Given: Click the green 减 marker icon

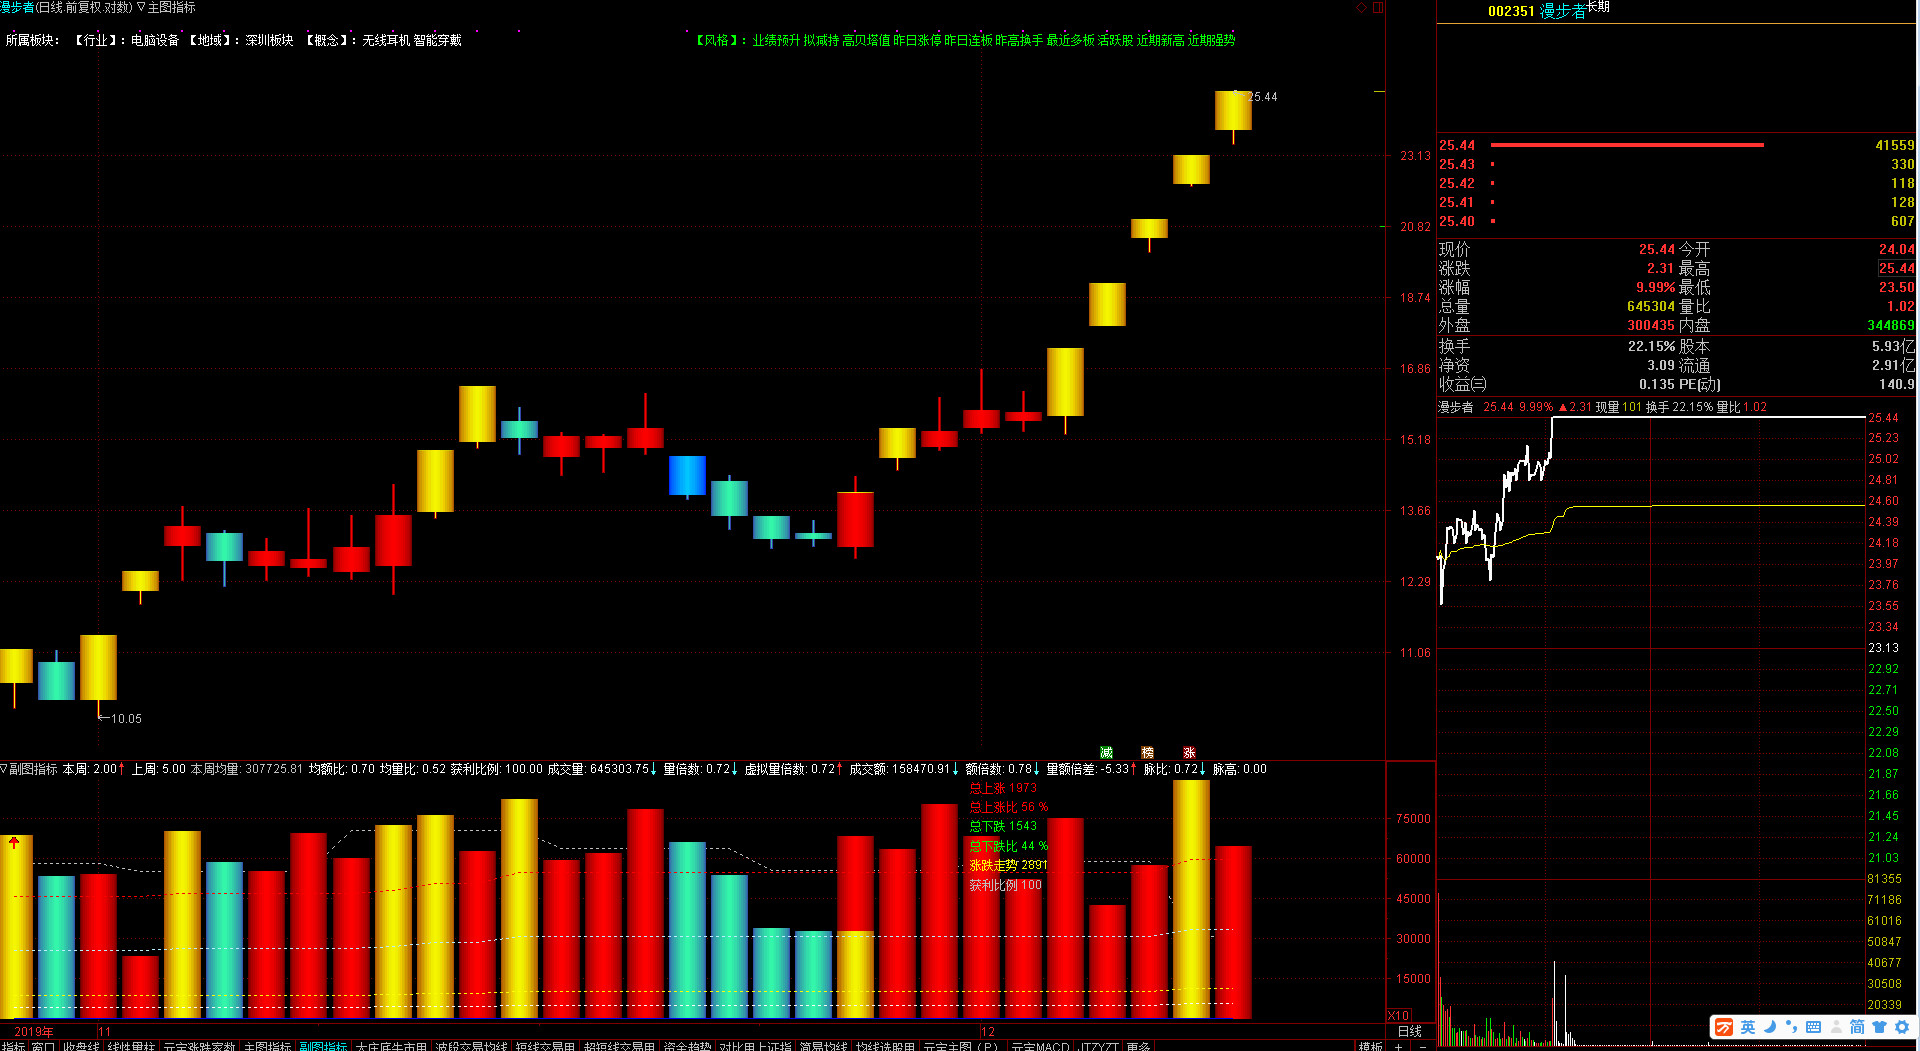Looking at the screenshot, I should click(1106, 752).
